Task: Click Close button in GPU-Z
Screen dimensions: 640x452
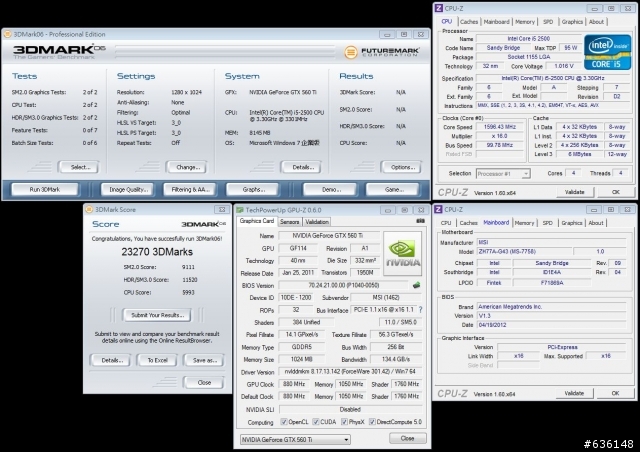Action: click(407, 438)
